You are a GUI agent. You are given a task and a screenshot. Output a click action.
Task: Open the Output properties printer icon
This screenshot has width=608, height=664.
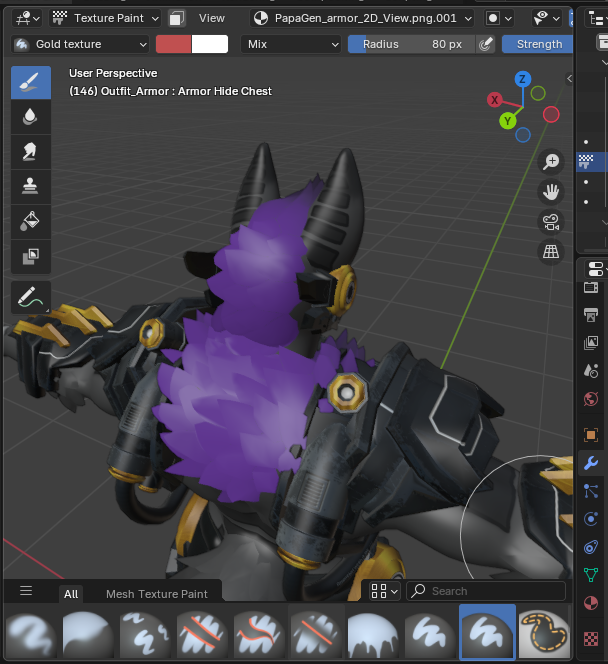(591, 315)
